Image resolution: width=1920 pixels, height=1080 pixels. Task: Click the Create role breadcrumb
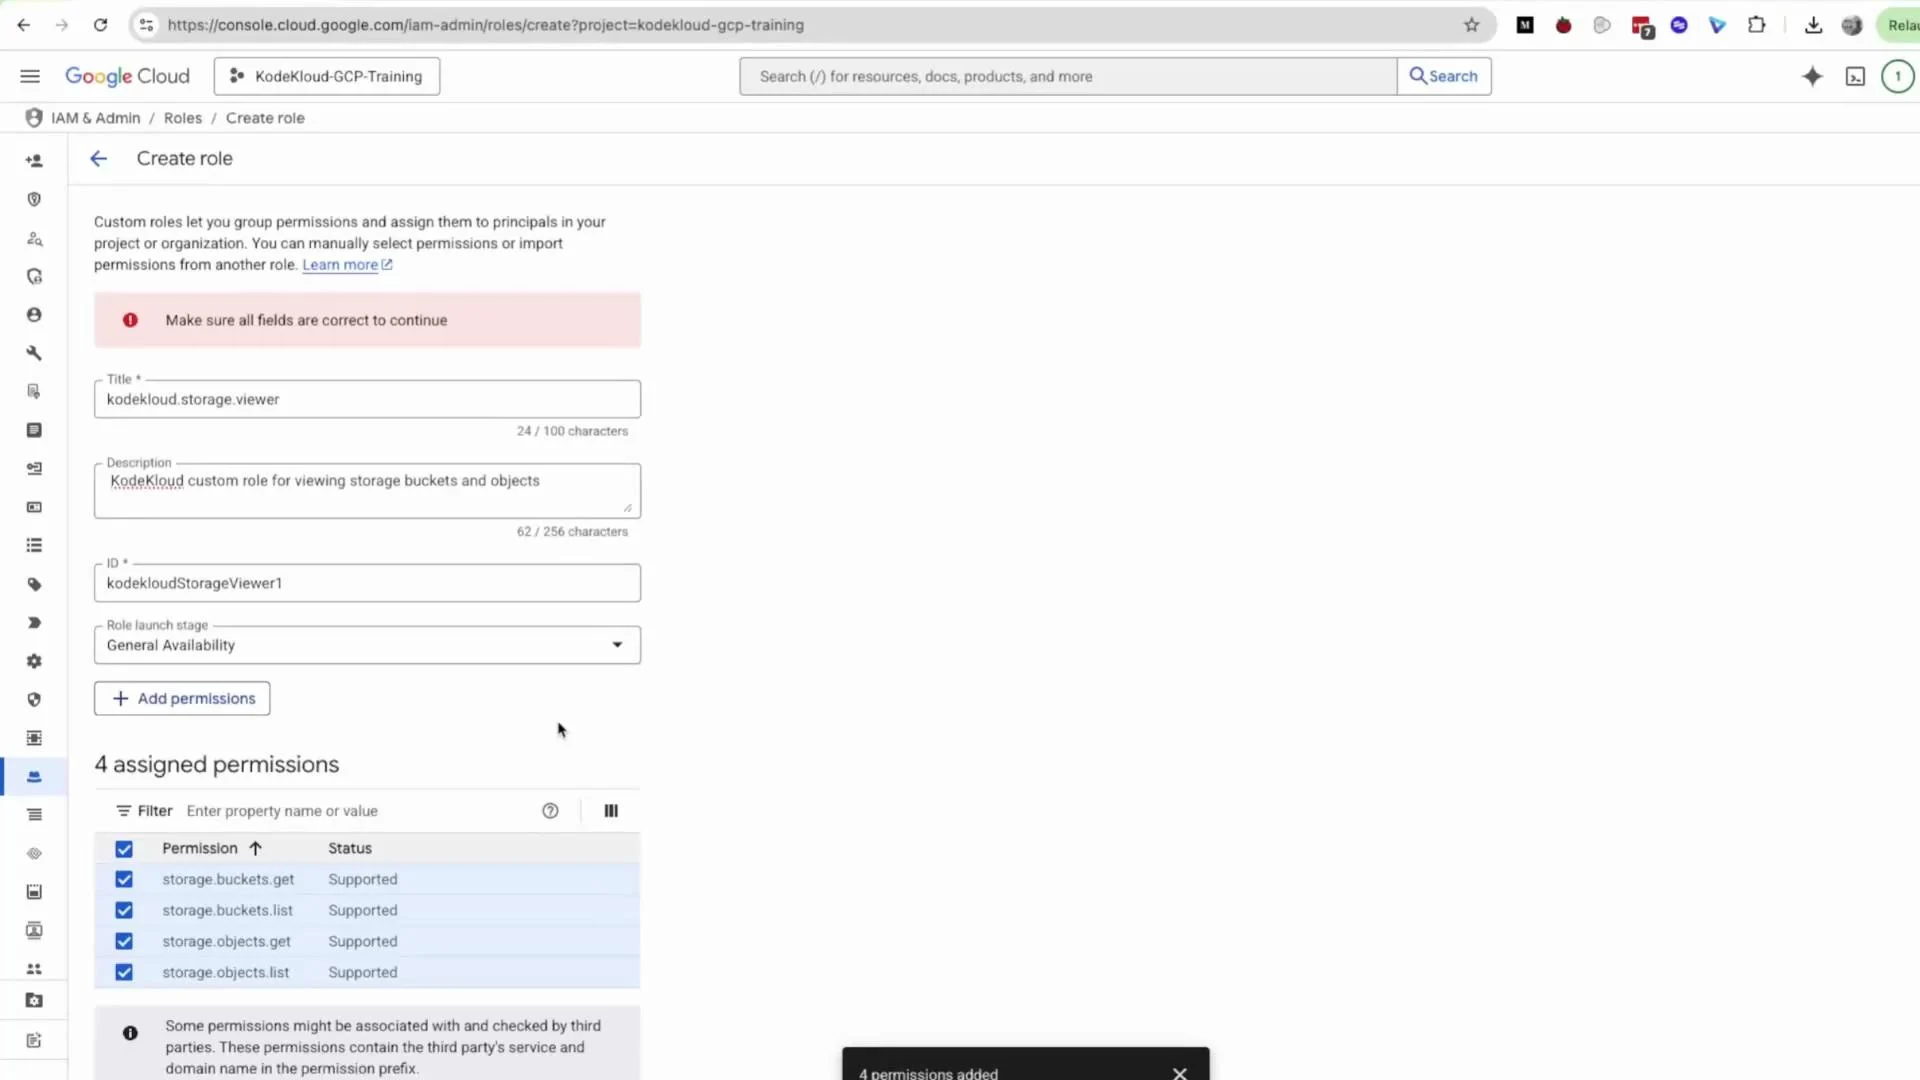click(265, 118)
